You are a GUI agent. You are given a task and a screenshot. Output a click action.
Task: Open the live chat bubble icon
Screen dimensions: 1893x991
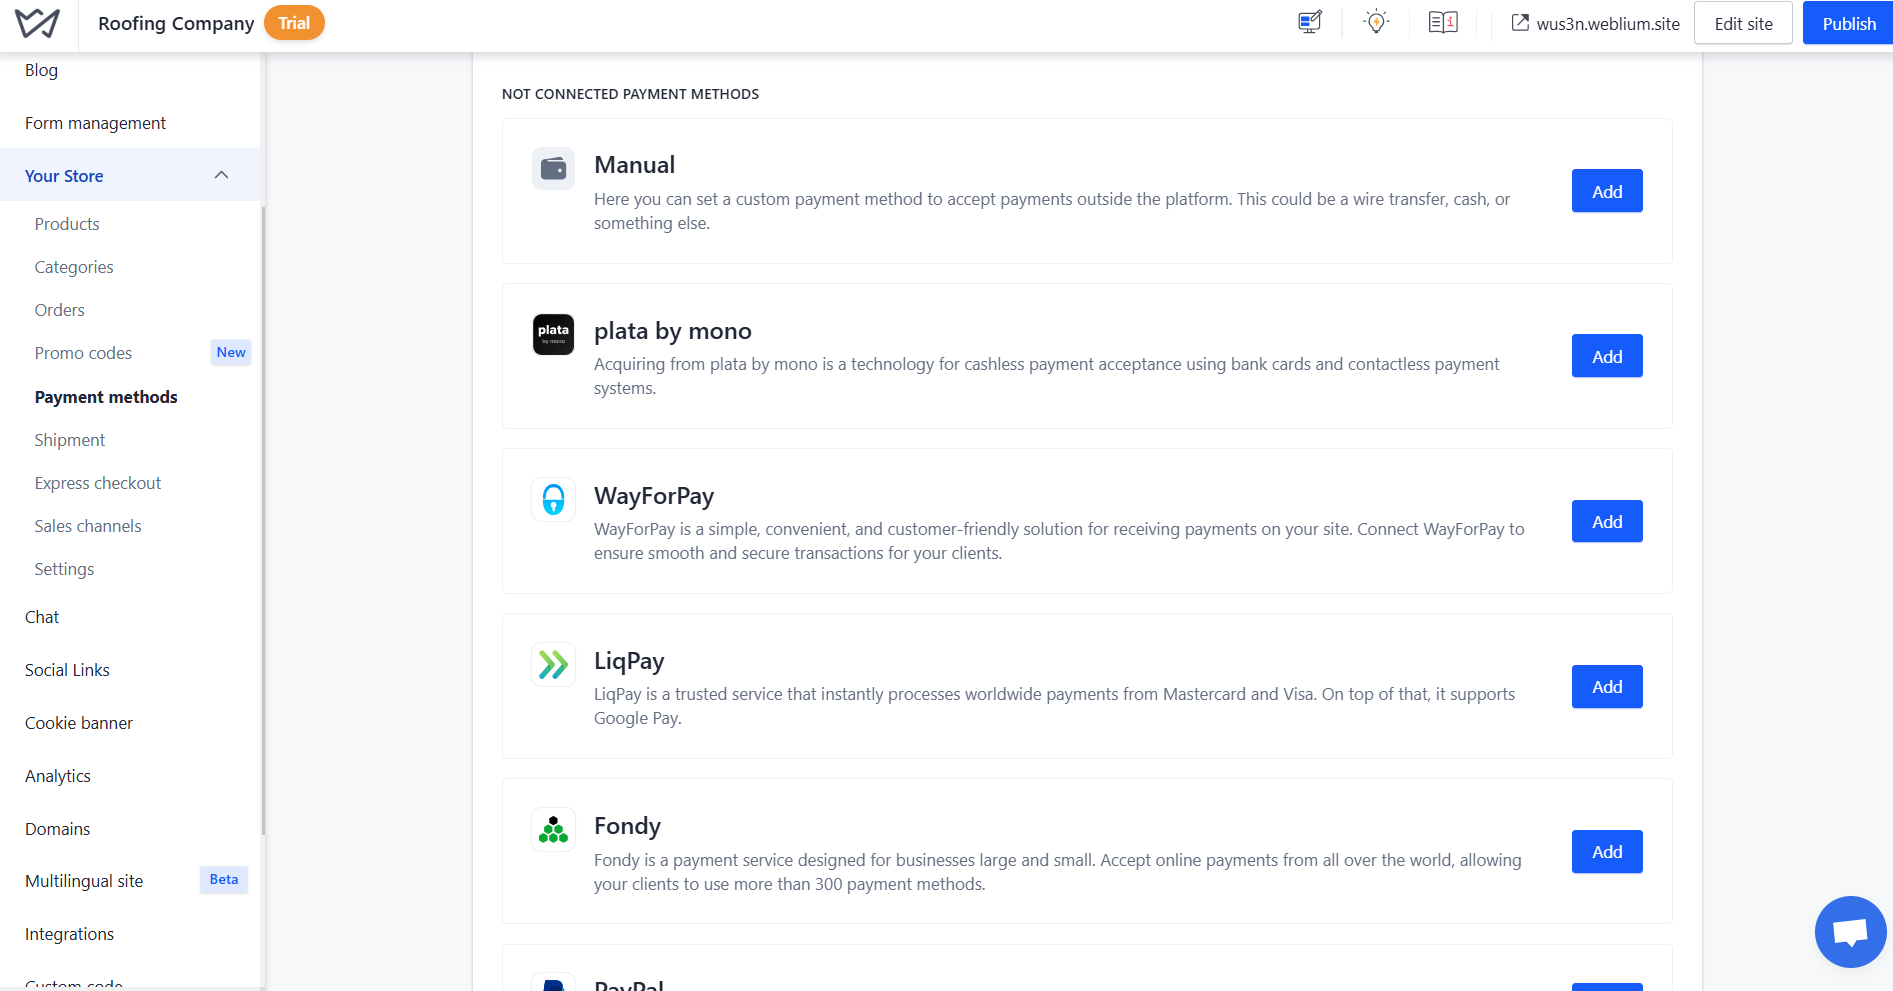pos(1850,932)
